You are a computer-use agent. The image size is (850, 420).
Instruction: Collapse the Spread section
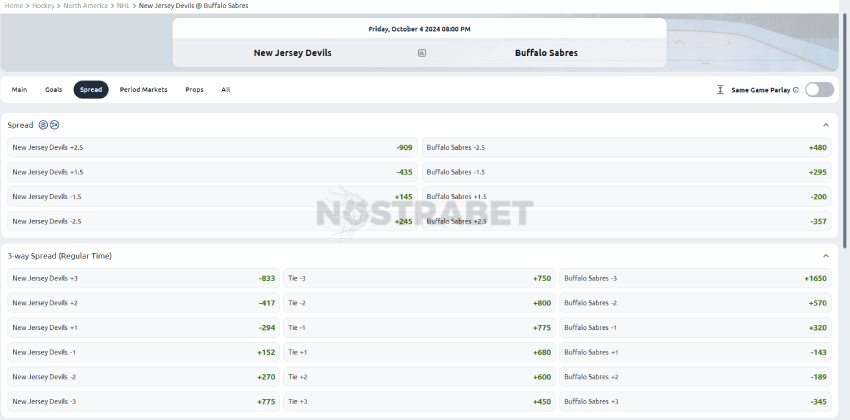pos(826,125)
